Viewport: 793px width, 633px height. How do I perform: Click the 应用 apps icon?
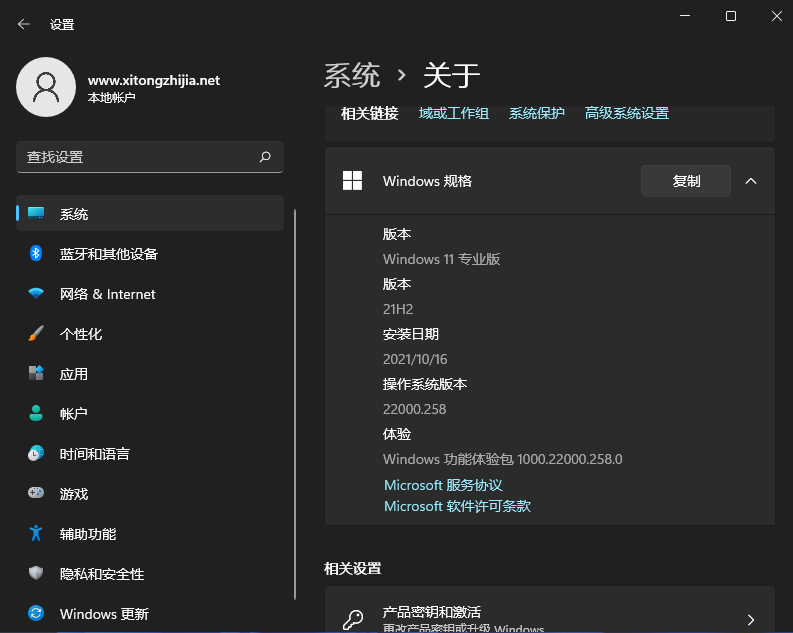[x=36, y=373]
